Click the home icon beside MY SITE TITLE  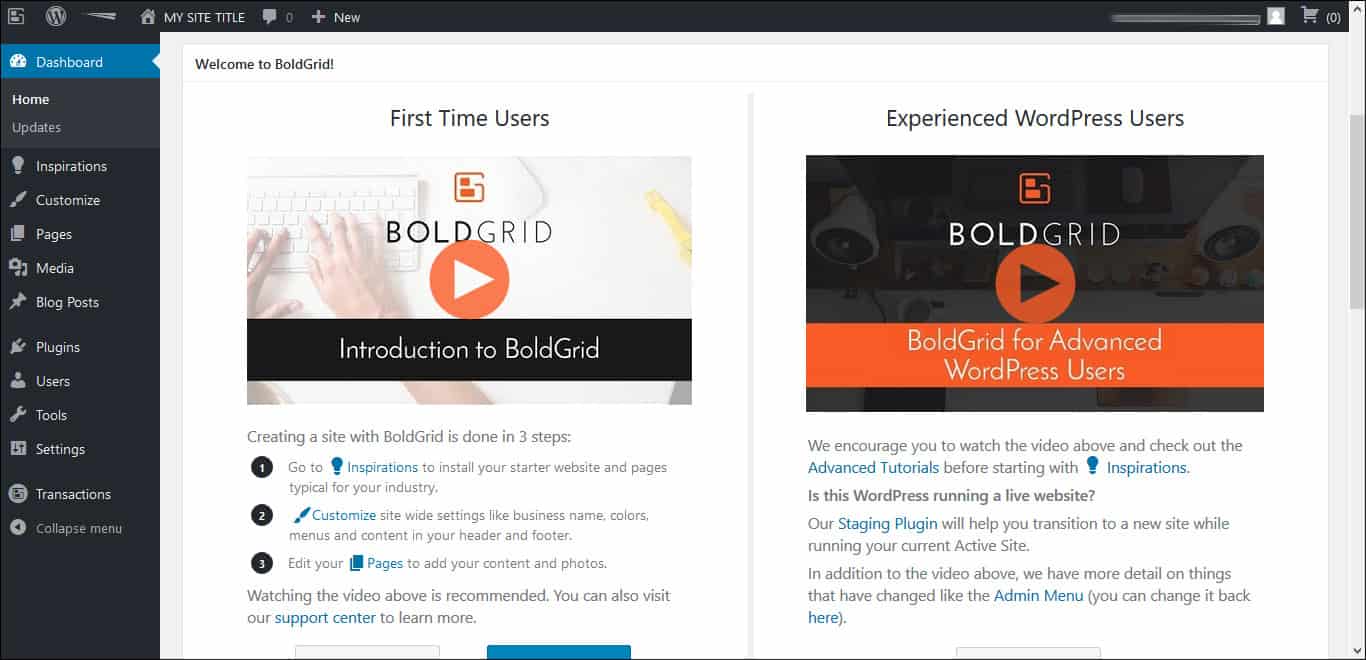point(148,16)
